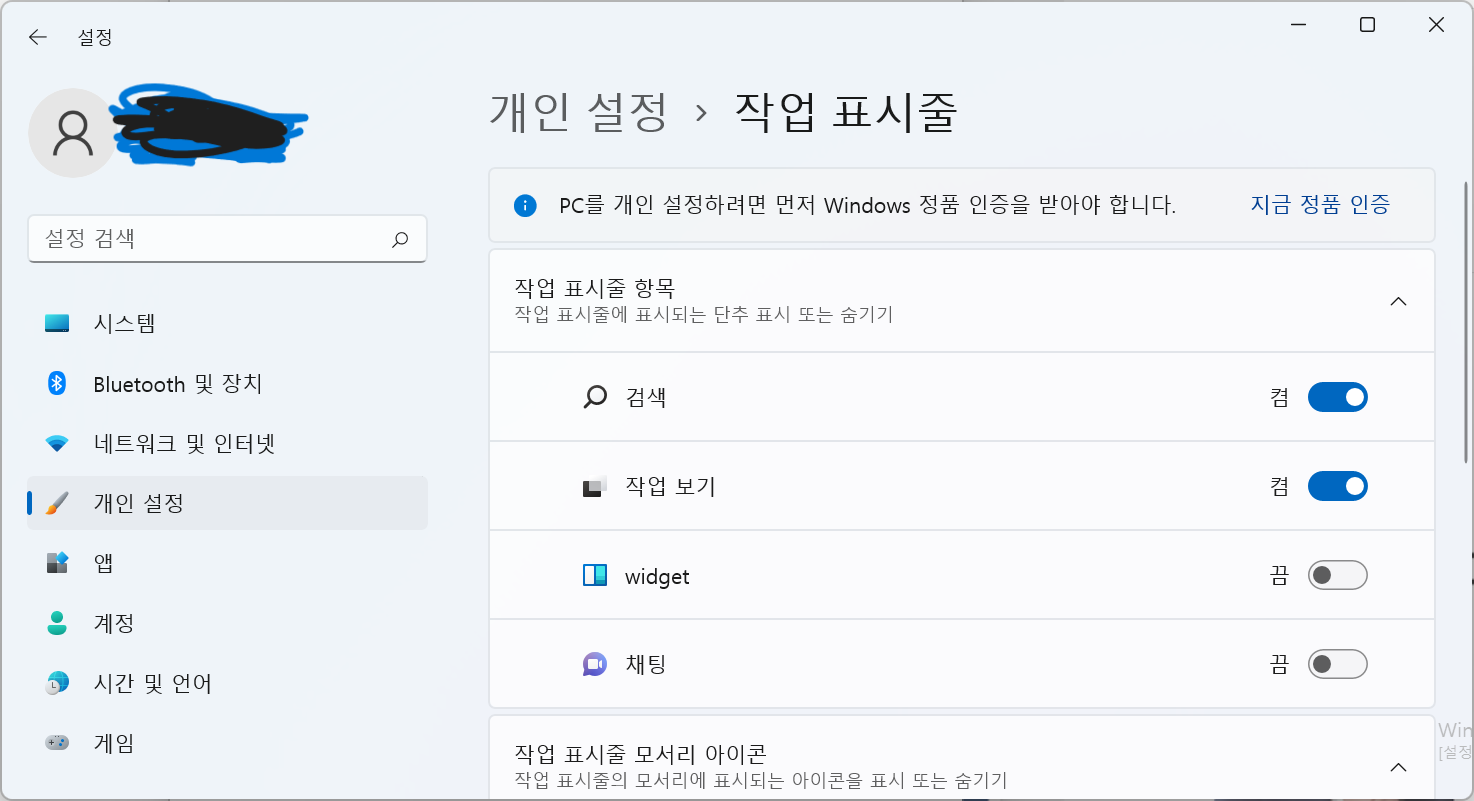This screenshot has height=801, width=1474.
Task: Click the 작업 보기 task view icon
Action: (x=595, y=487)
